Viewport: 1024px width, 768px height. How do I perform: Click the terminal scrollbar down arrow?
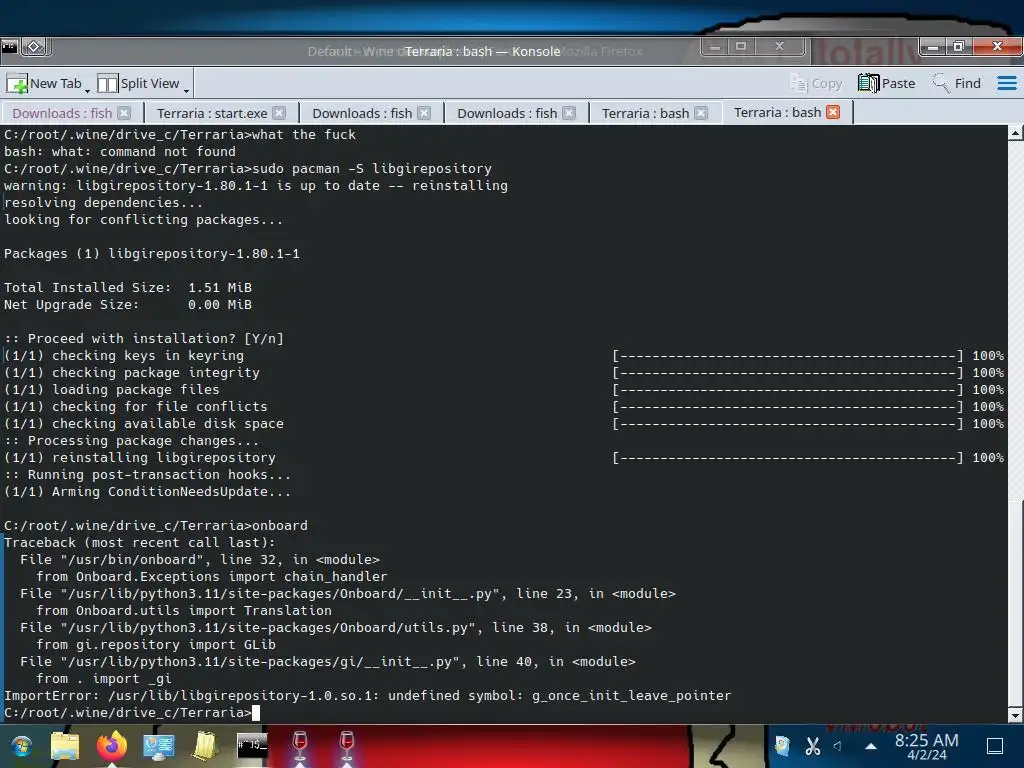[x=1016, y=715]
